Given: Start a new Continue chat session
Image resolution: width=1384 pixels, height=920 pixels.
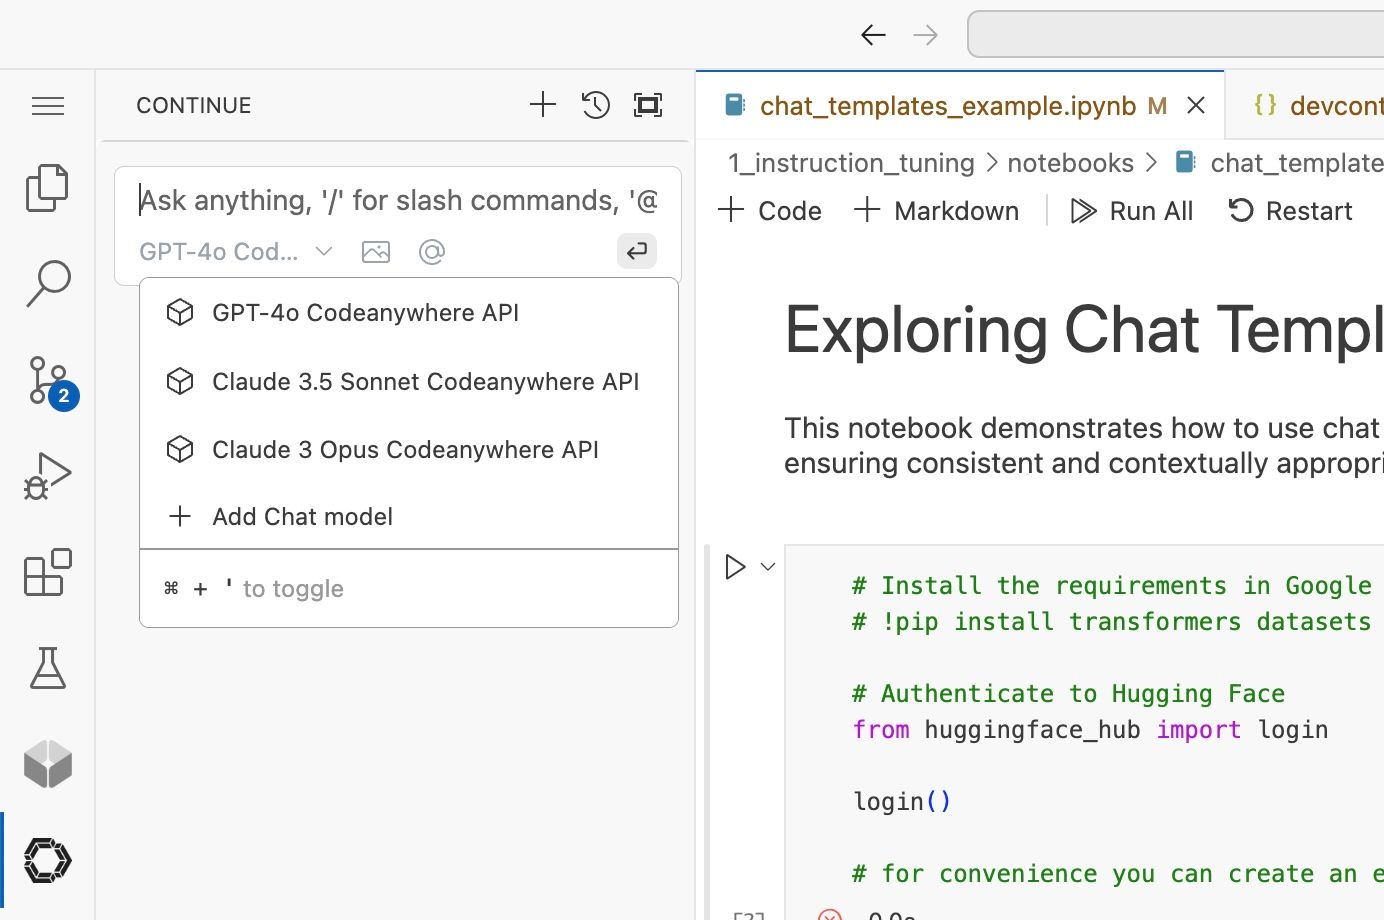Looking at the screenshot, I should [543, 103].
